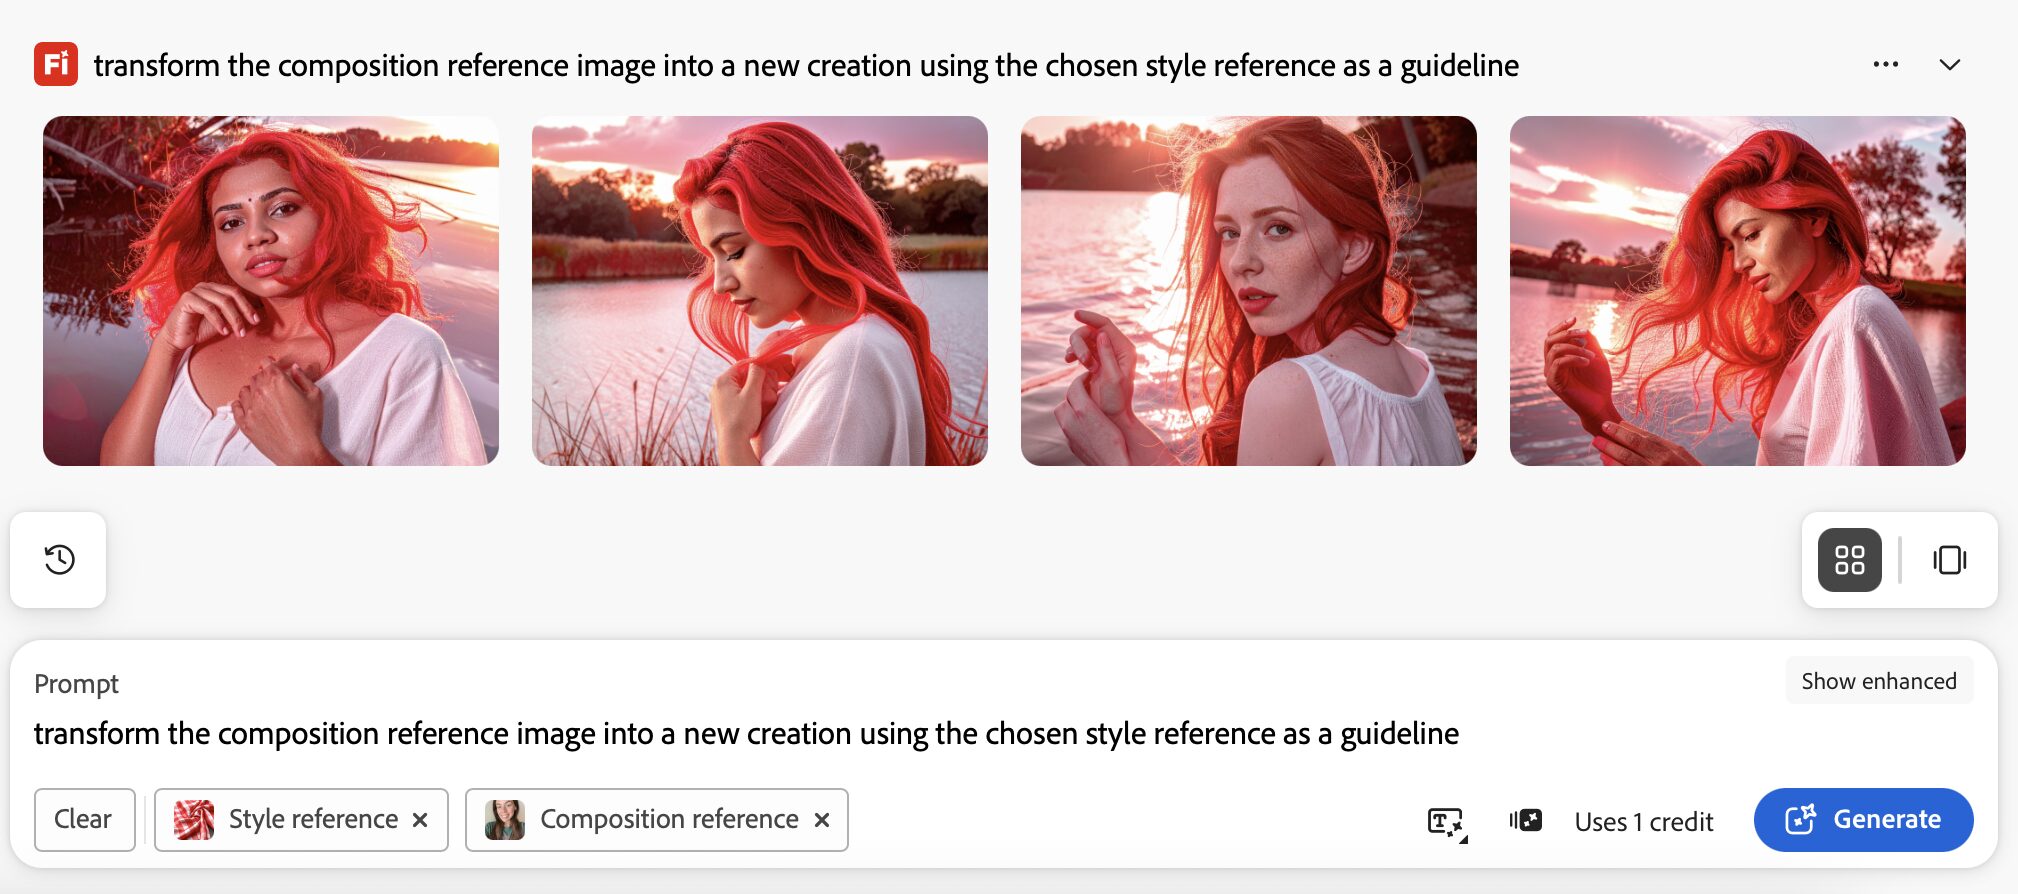The width and height of the screenshot is (2018, 894).
Task: Open the three-dot more options menu
Action: click(1886, 65)
